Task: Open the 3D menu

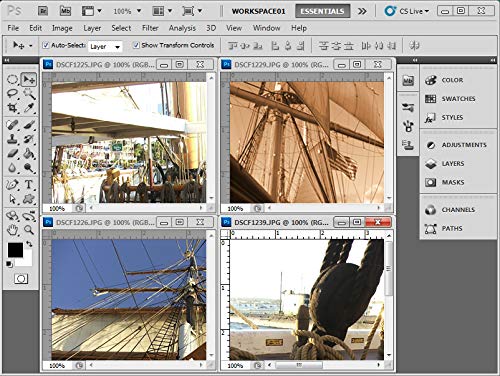Action: (211, 28)
